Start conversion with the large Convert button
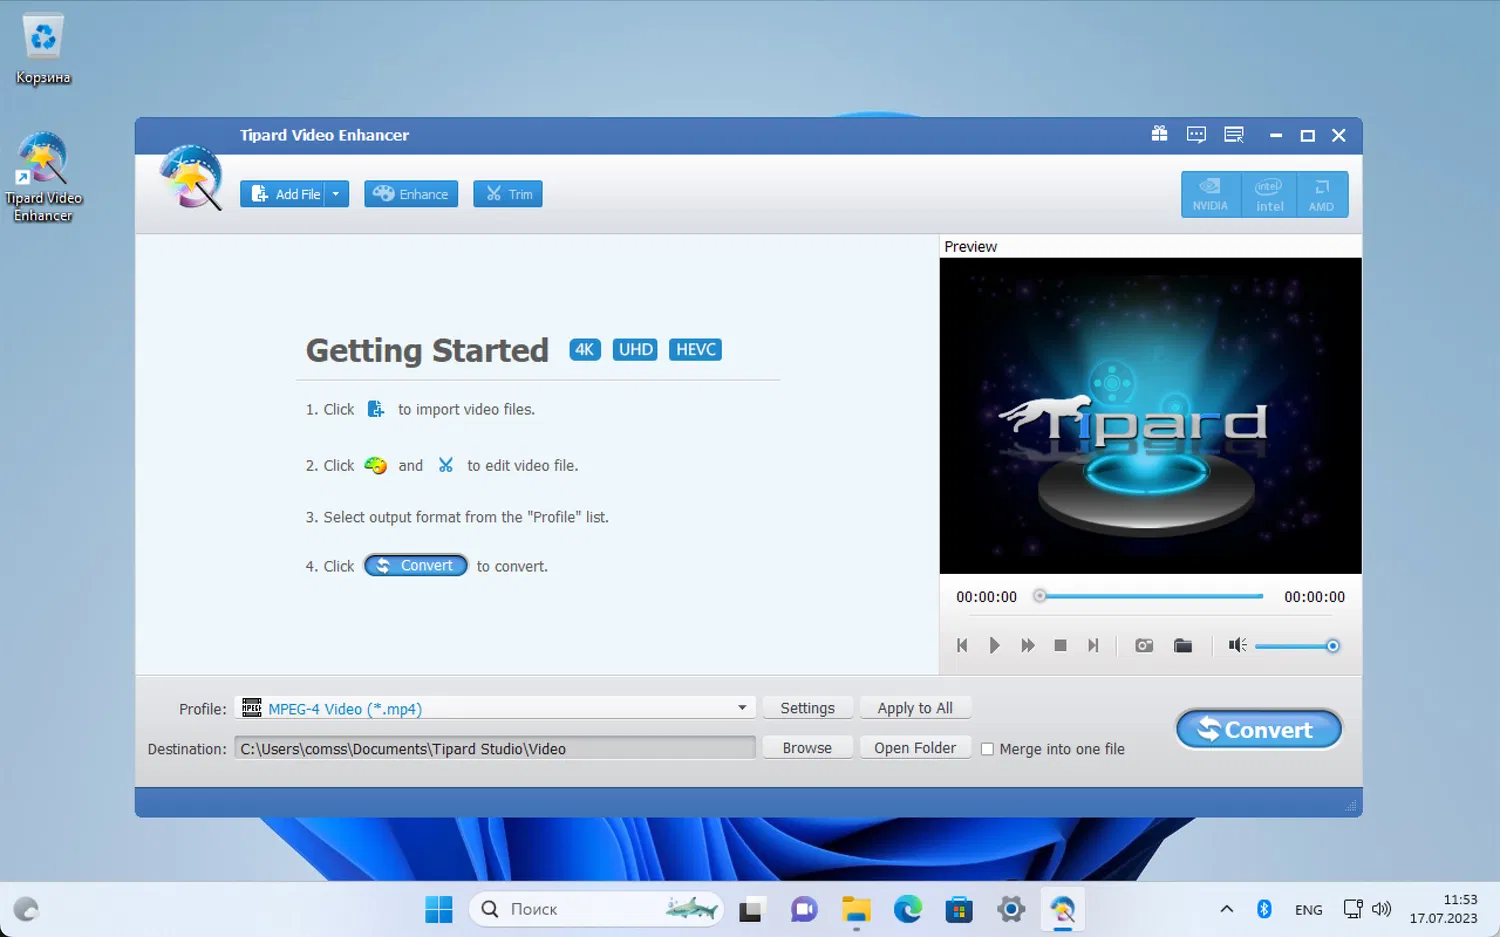The height and width of the screenshot is (937, 1500). (x=1258, y=729)
